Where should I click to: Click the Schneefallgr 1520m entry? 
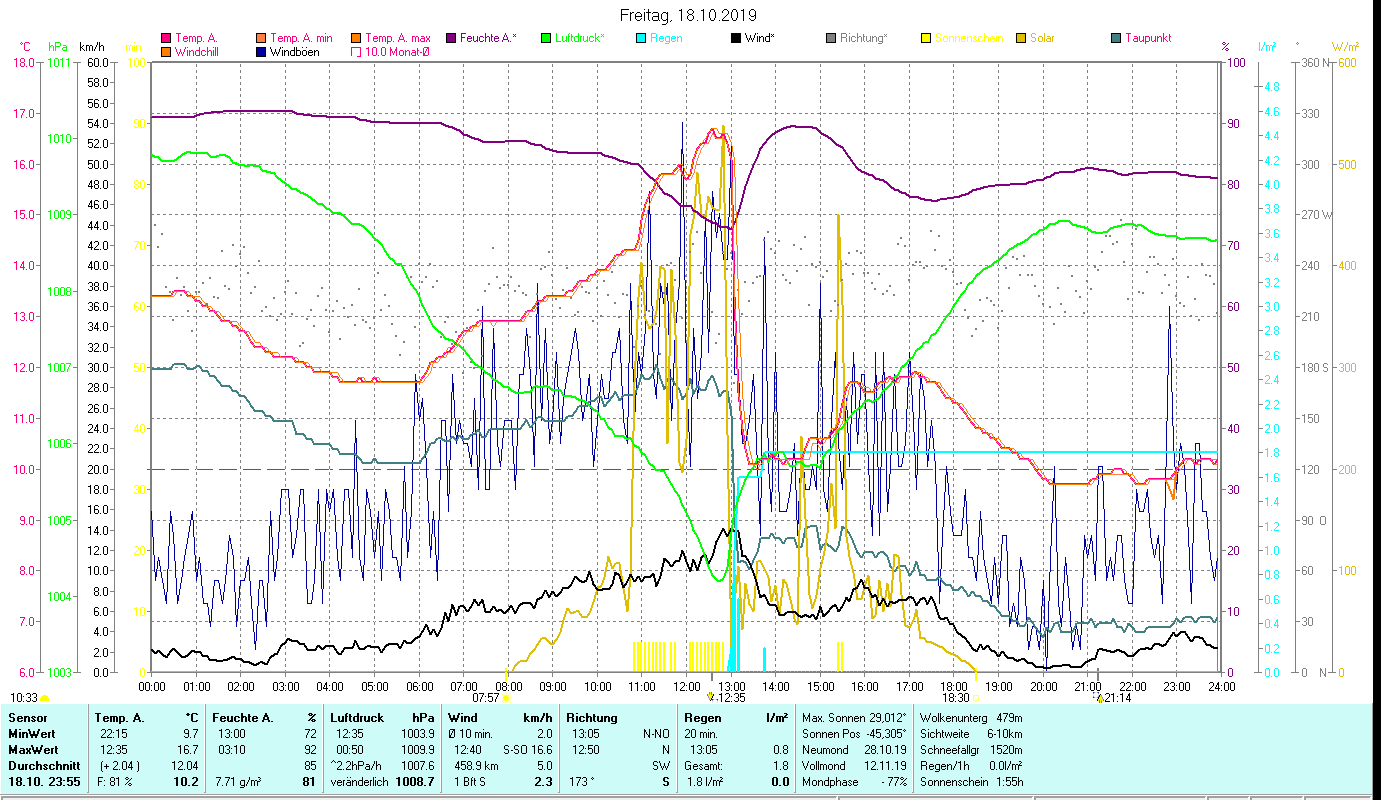tap(970, 749)
